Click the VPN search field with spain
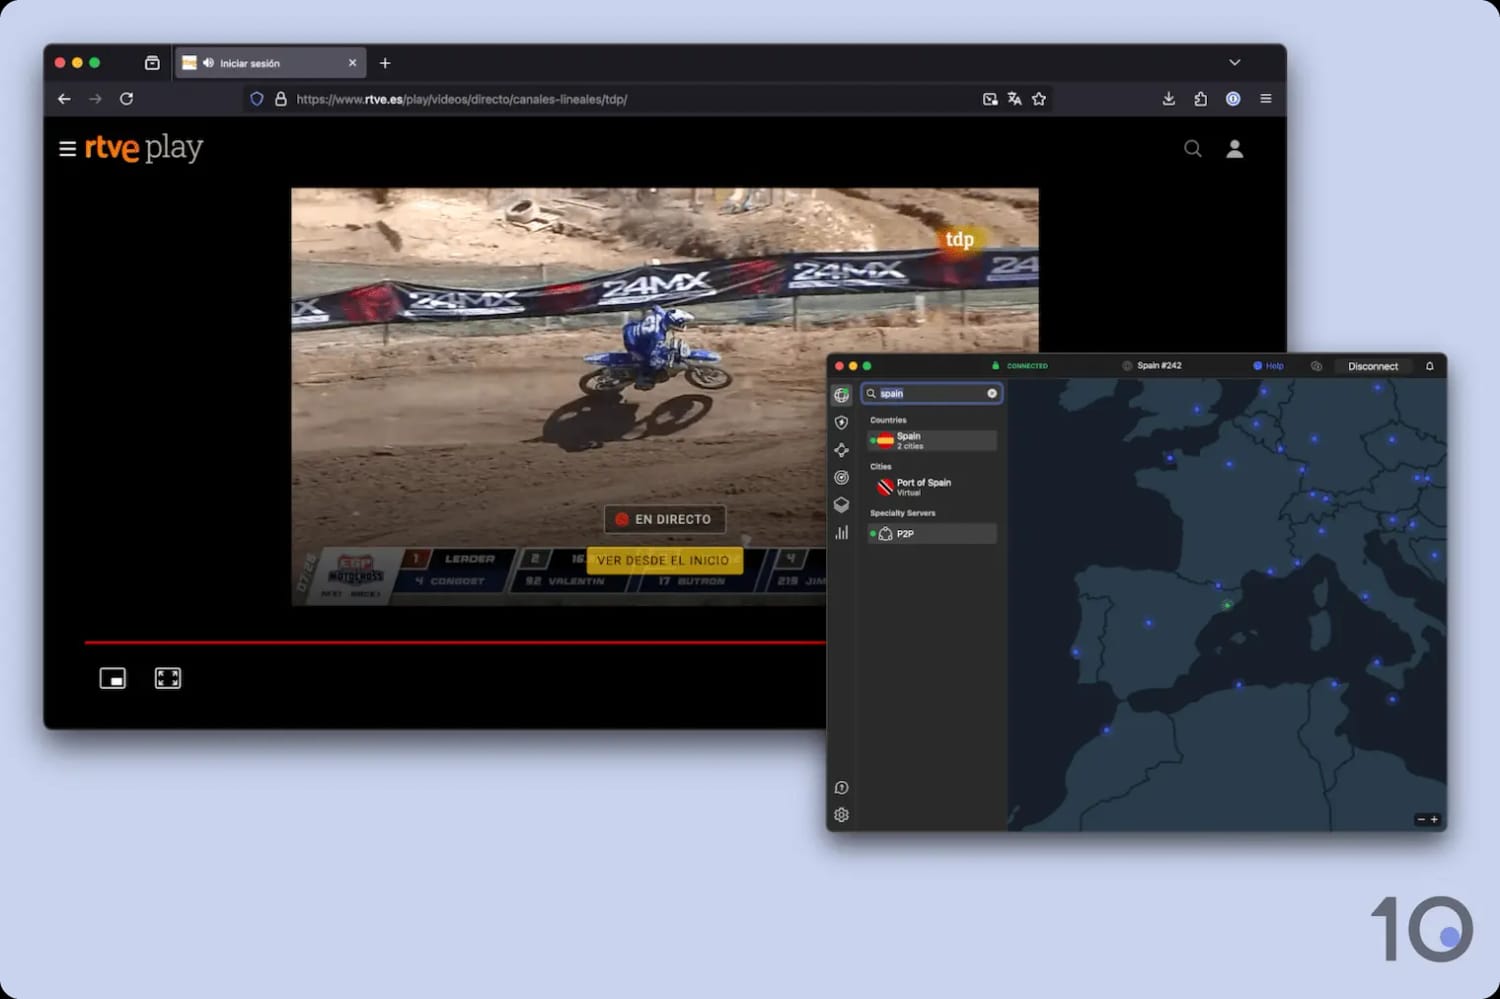 932,394
